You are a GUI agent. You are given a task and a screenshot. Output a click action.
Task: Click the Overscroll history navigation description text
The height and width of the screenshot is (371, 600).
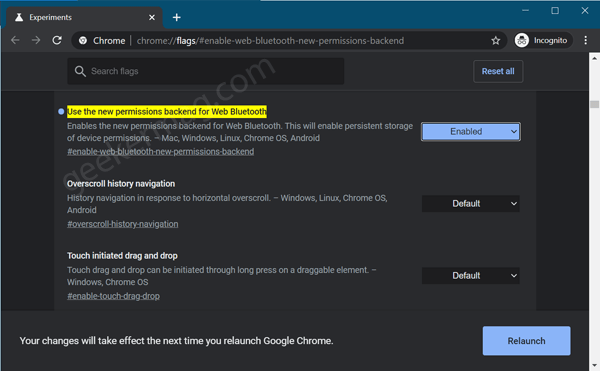tap(227, 204)
